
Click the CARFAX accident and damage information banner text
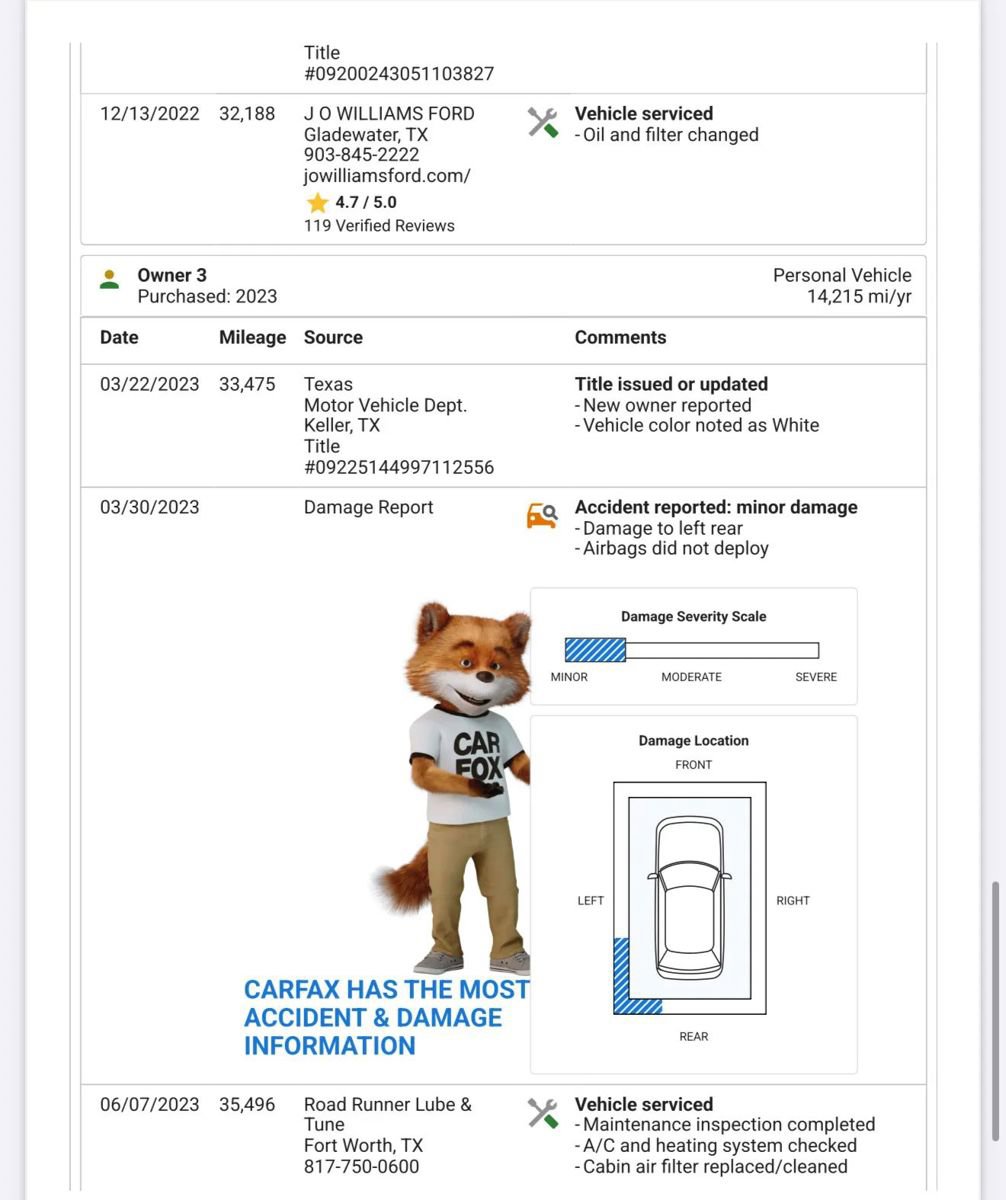tap(386, 1017)
